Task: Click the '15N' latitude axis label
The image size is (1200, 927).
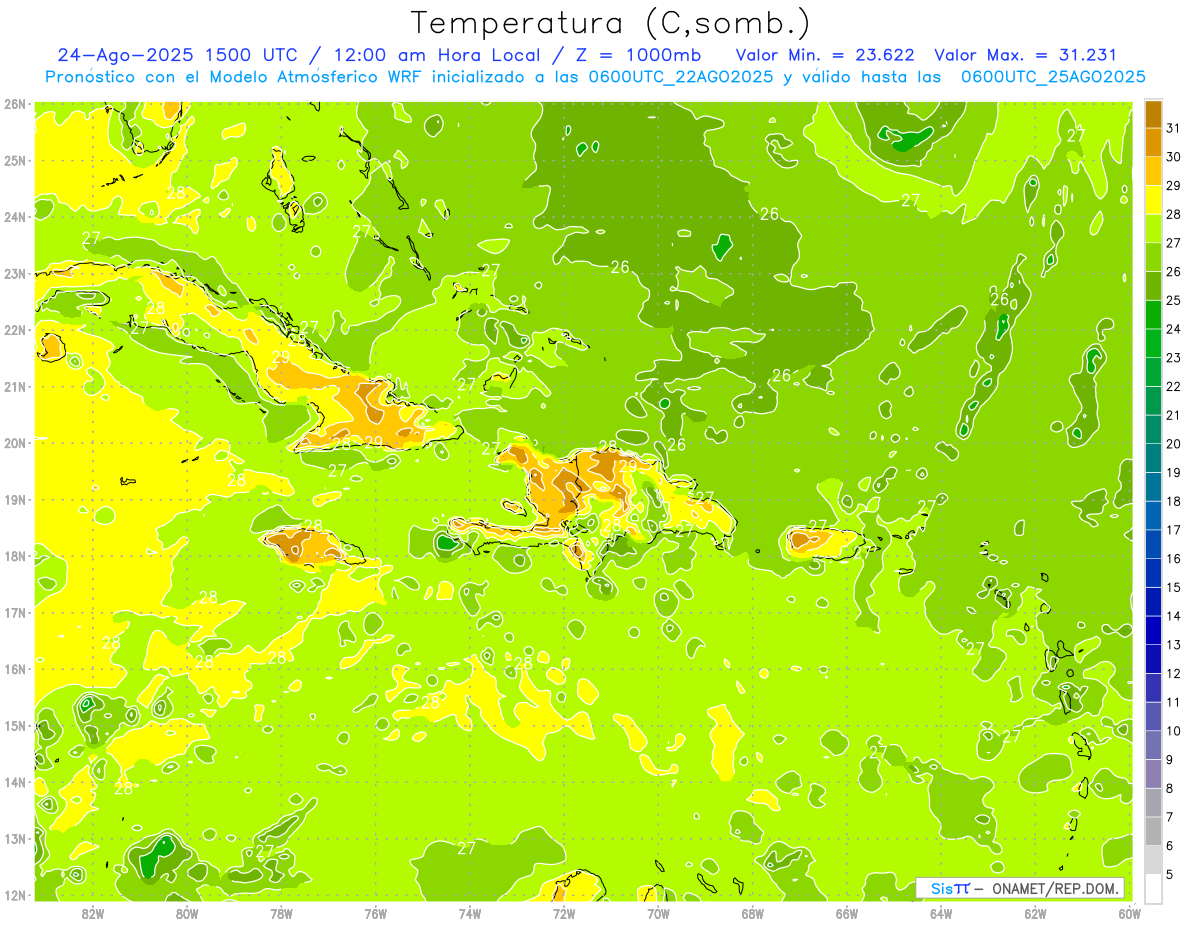Action: click(x=14, y=726)
